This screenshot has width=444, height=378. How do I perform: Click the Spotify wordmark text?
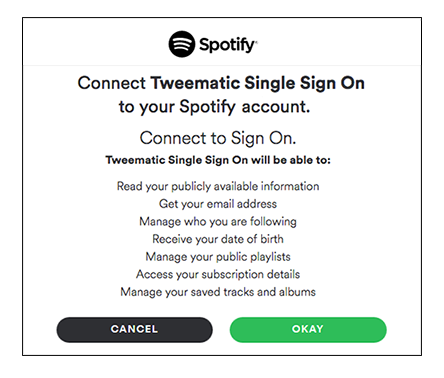227,45
